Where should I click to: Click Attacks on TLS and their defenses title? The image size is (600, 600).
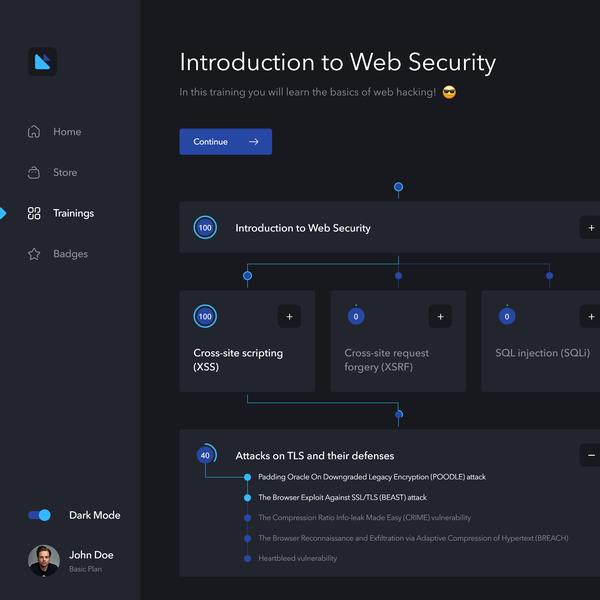click(315, 456)
